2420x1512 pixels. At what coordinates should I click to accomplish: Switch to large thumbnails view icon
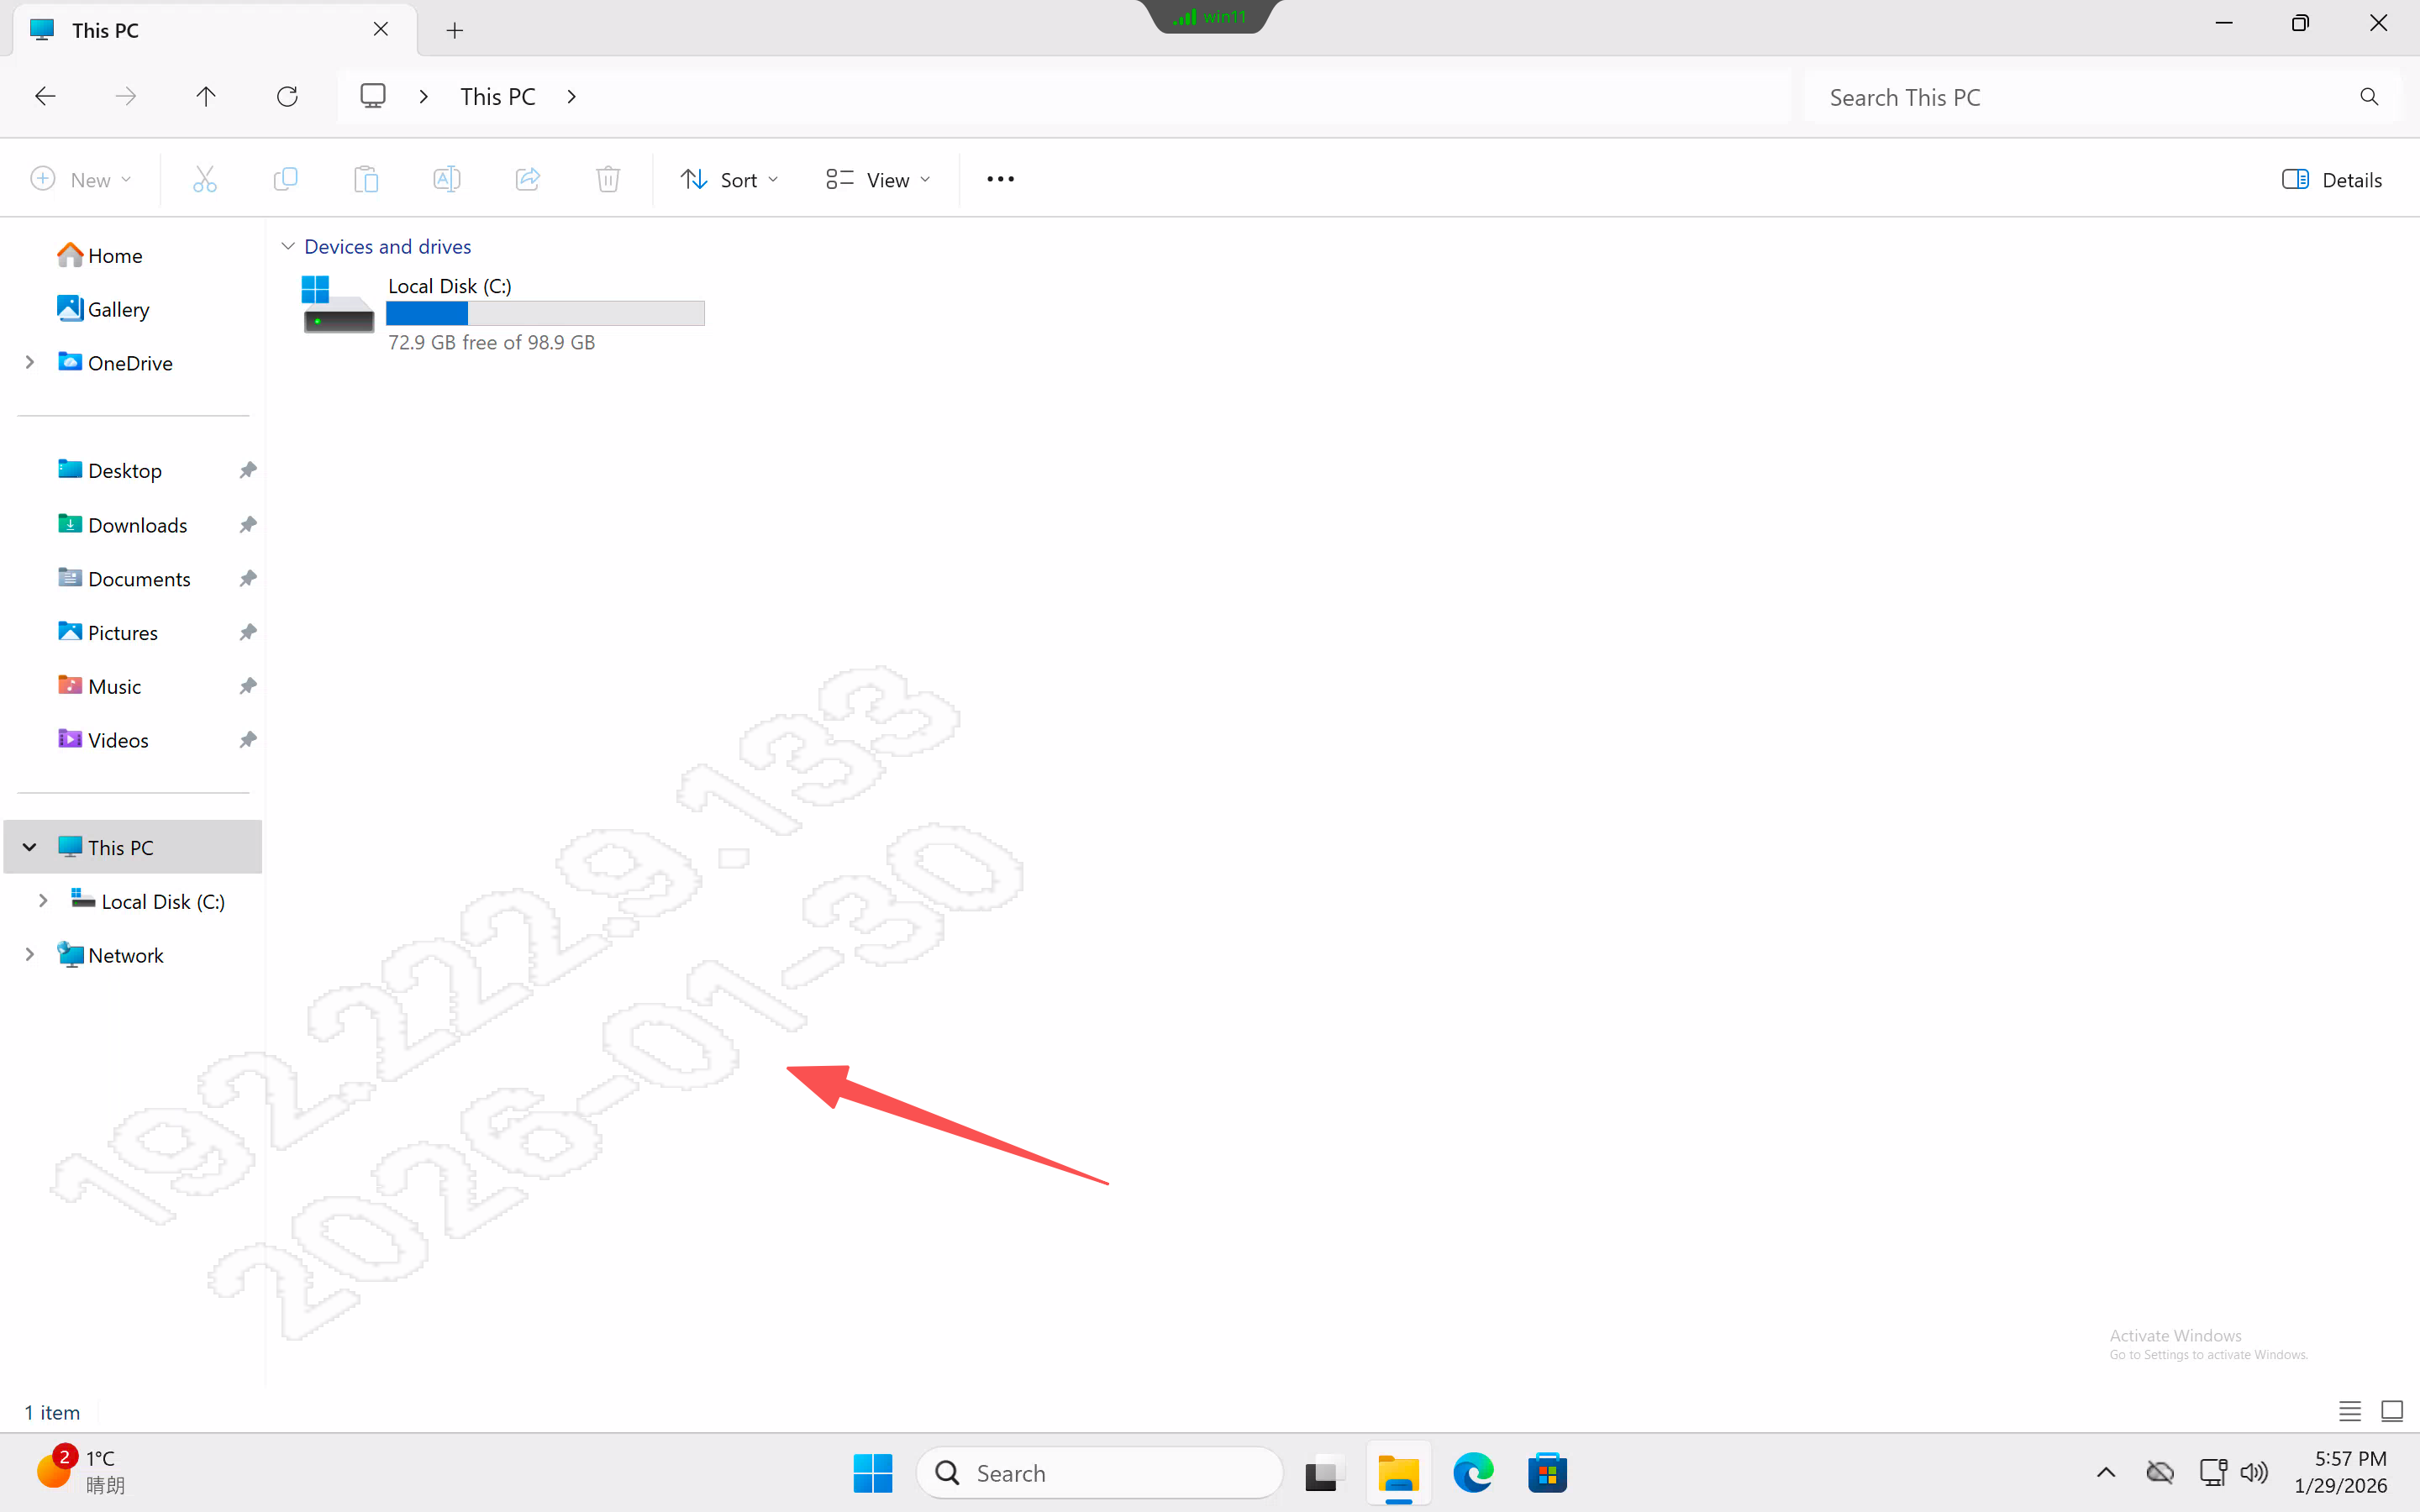pyautogui.click(x=2391, y=1411)
